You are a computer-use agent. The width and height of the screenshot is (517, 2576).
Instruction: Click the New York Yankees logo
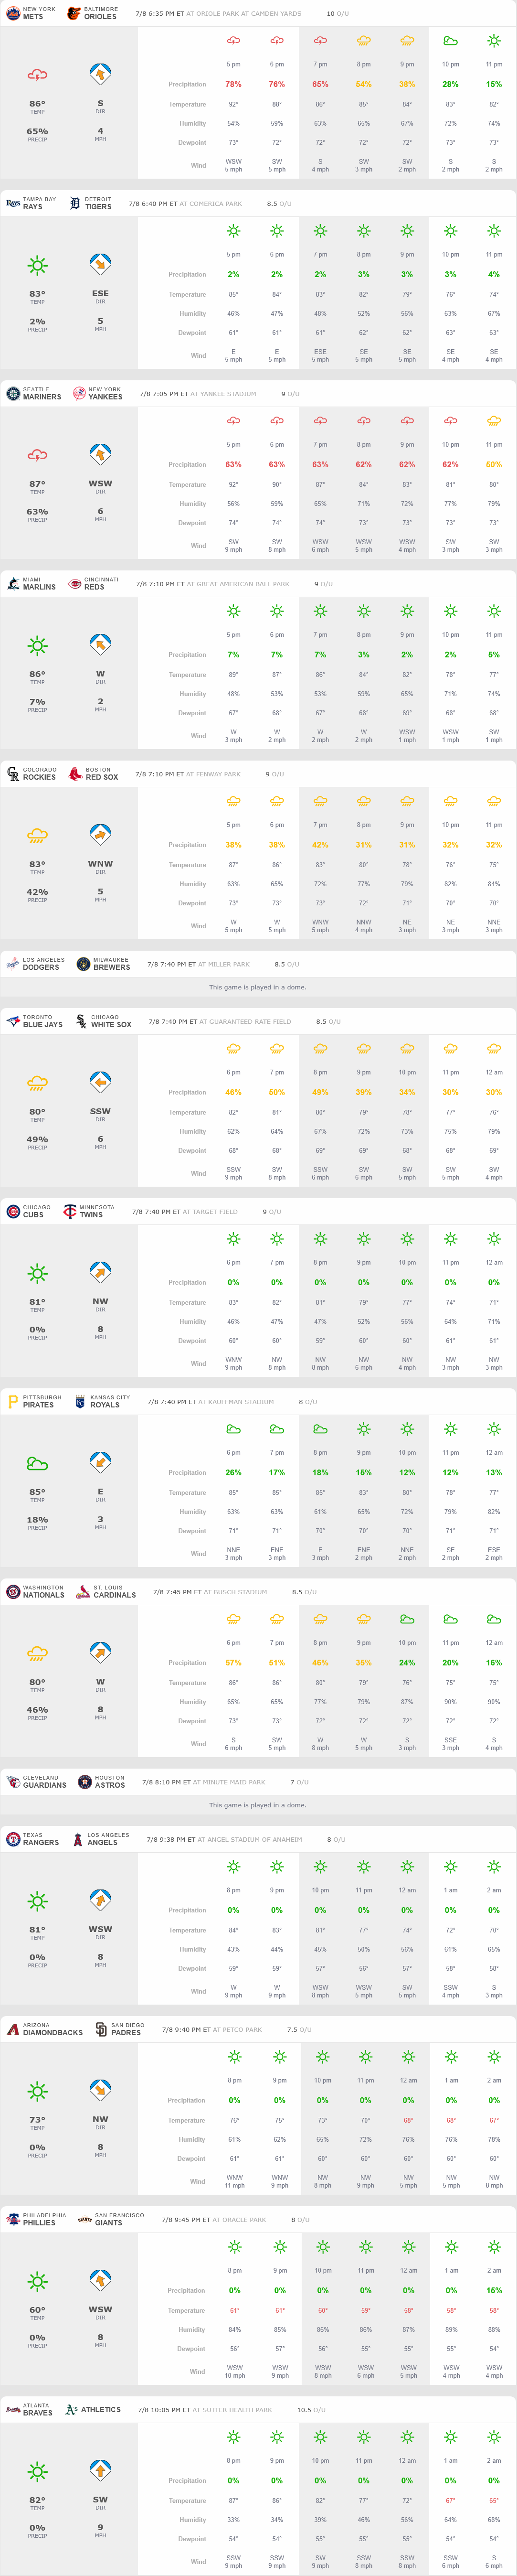(x=79, y=393)
